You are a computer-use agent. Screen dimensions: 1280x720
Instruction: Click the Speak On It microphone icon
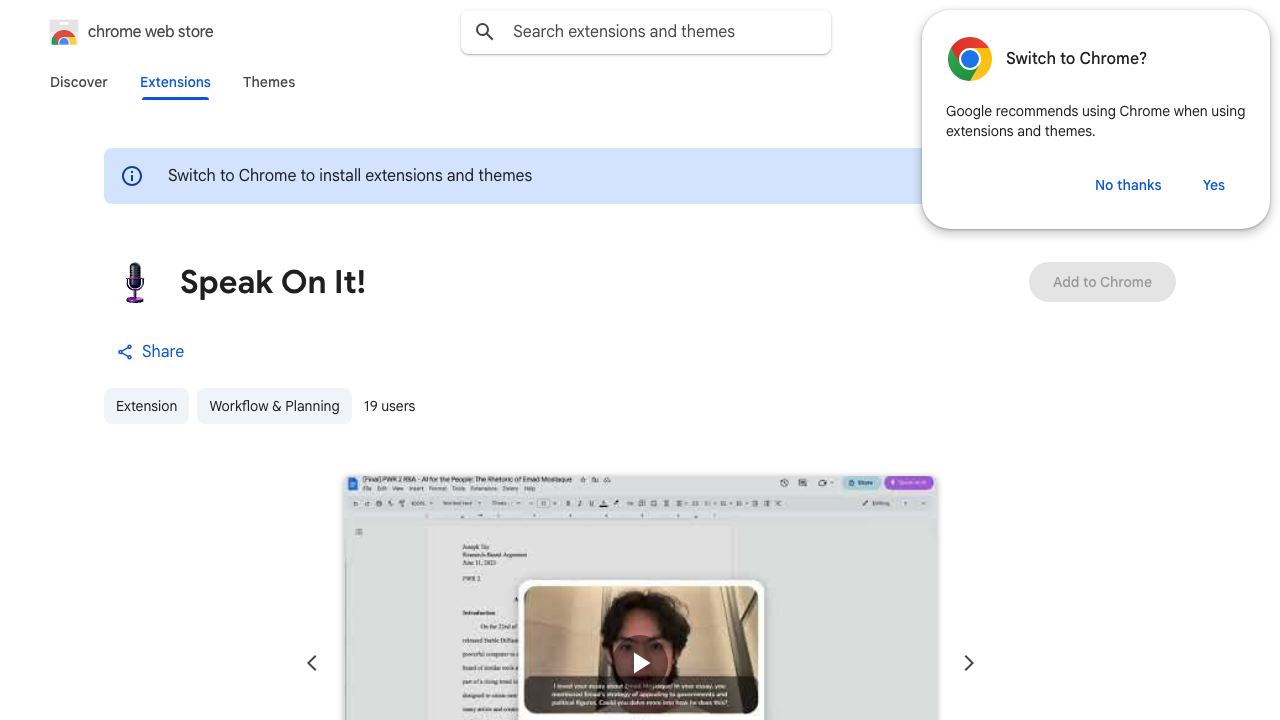[x=135, y=282]
